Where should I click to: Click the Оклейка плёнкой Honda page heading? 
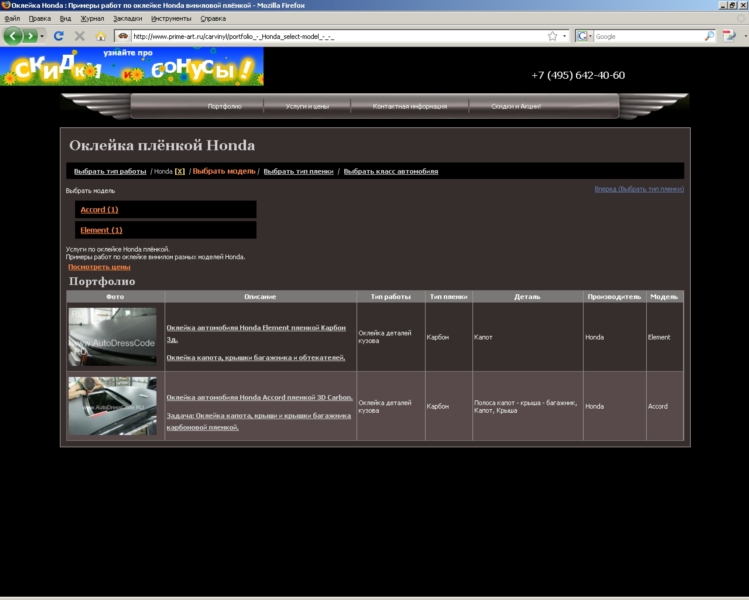click(162, 145)
